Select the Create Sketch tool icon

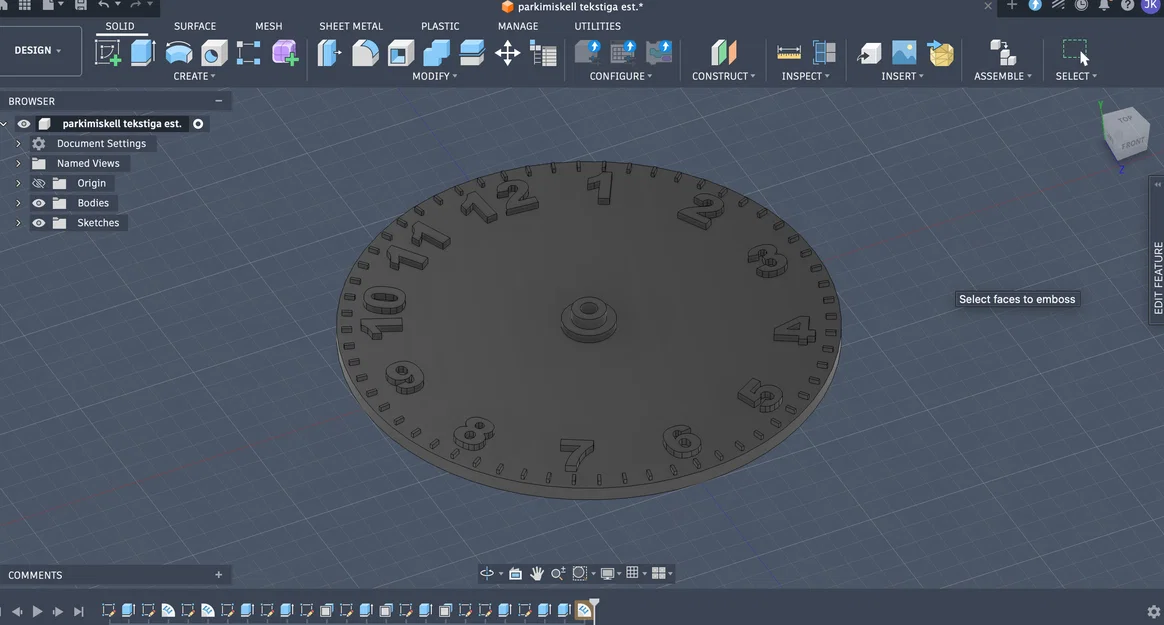(x=108, y=53)
